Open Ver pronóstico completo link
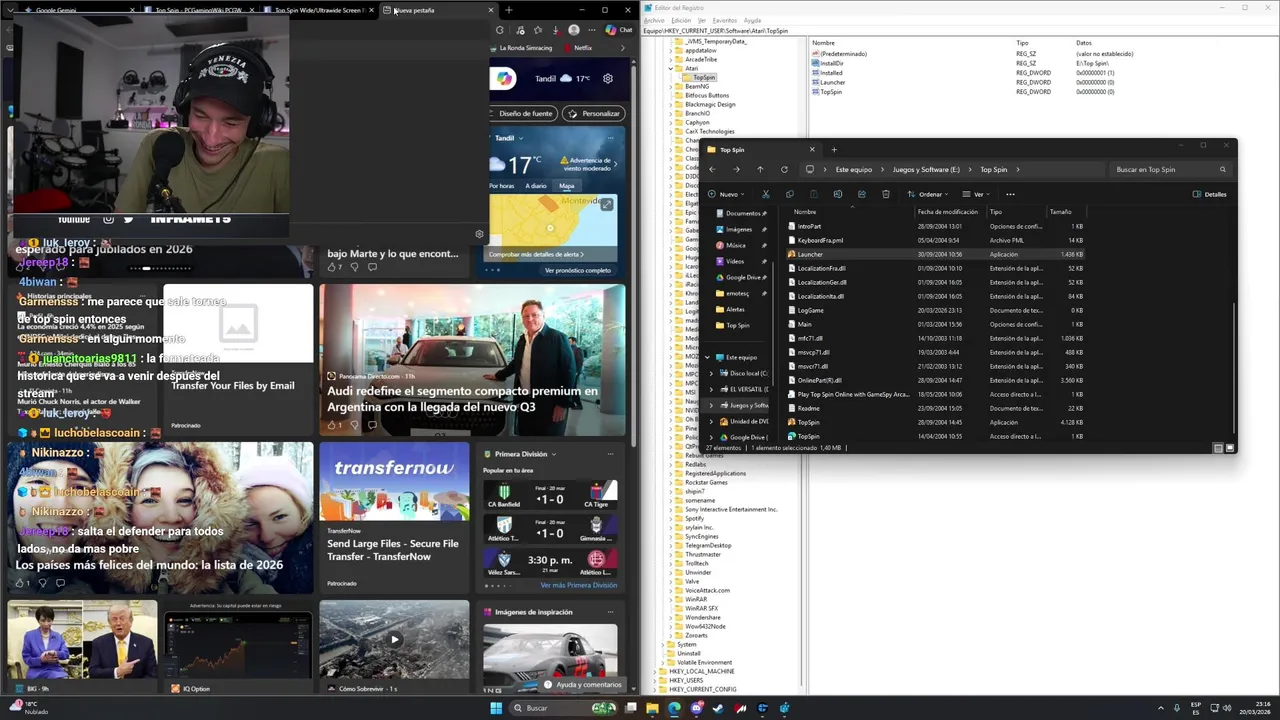This screenshot has height=720, width=1280. (x=578, y=270)
